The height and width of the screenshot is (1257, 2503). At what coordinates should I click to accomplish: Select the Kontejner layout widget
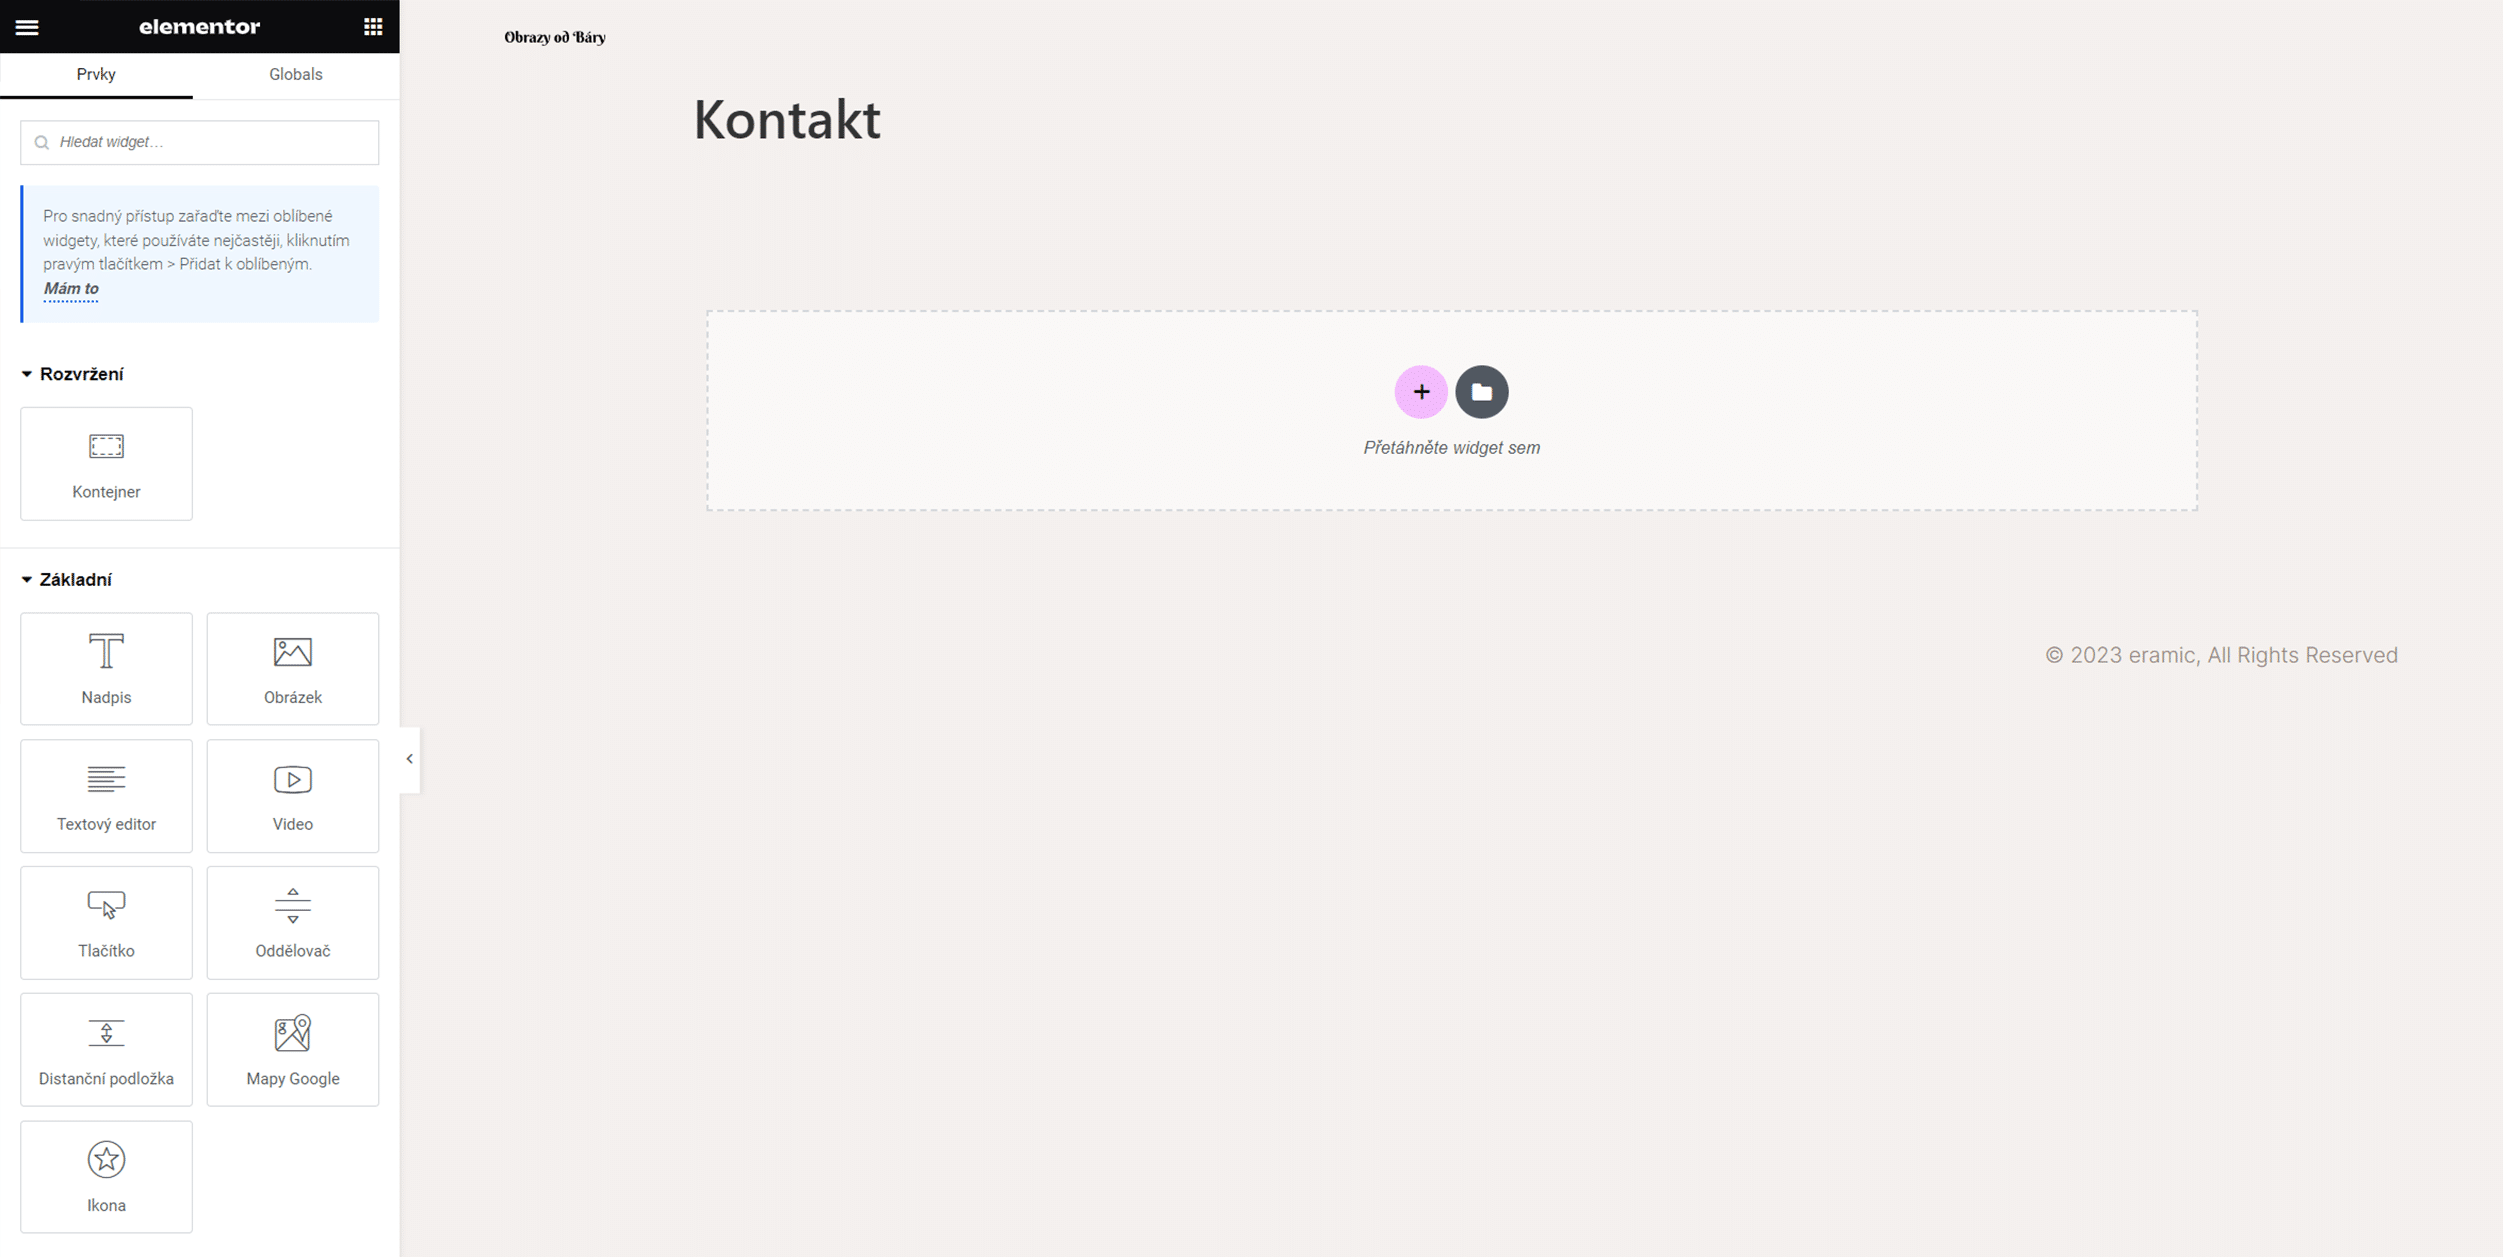click(106, 463)
